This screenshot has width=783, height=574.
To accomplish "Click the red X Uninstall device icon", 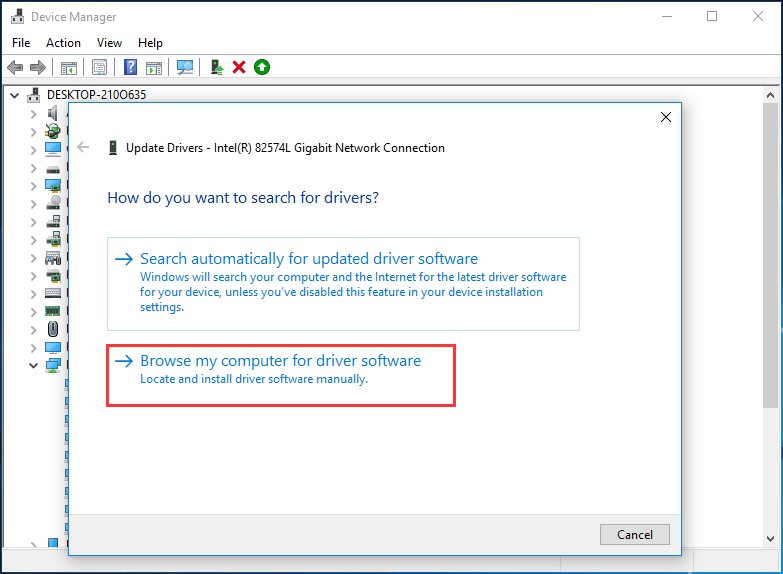I will coord(239,67).
